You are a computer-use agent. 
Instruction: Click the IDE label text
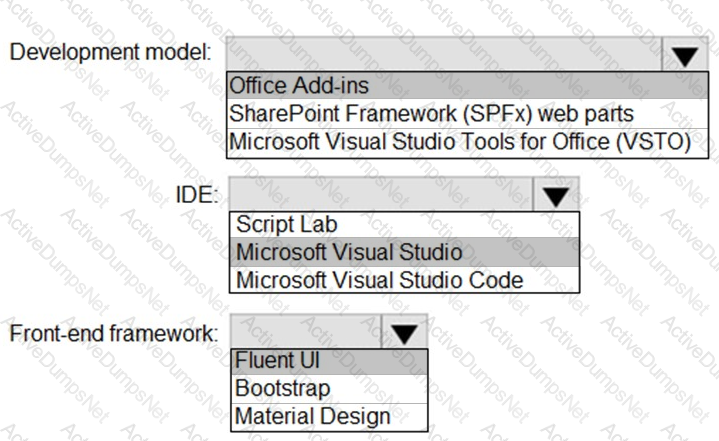tap(196, 194)
